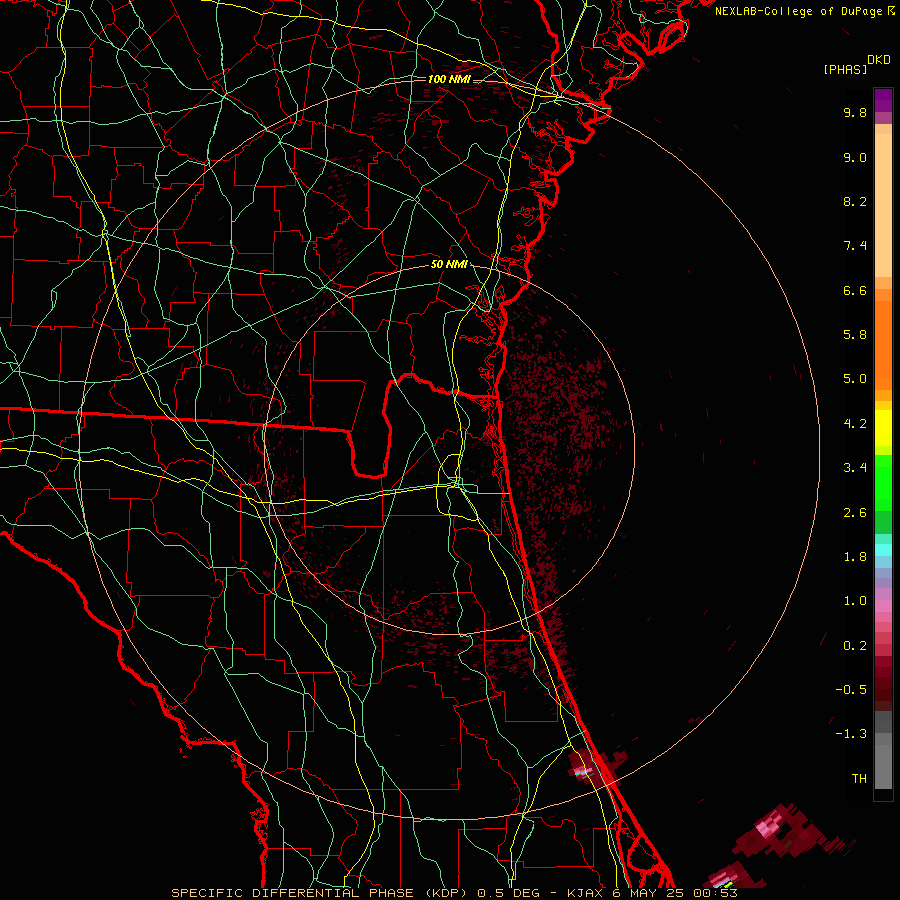Click the 8.2 scale label
The width and height of the screenshot is (900, 900).
(x=855, y=201)
